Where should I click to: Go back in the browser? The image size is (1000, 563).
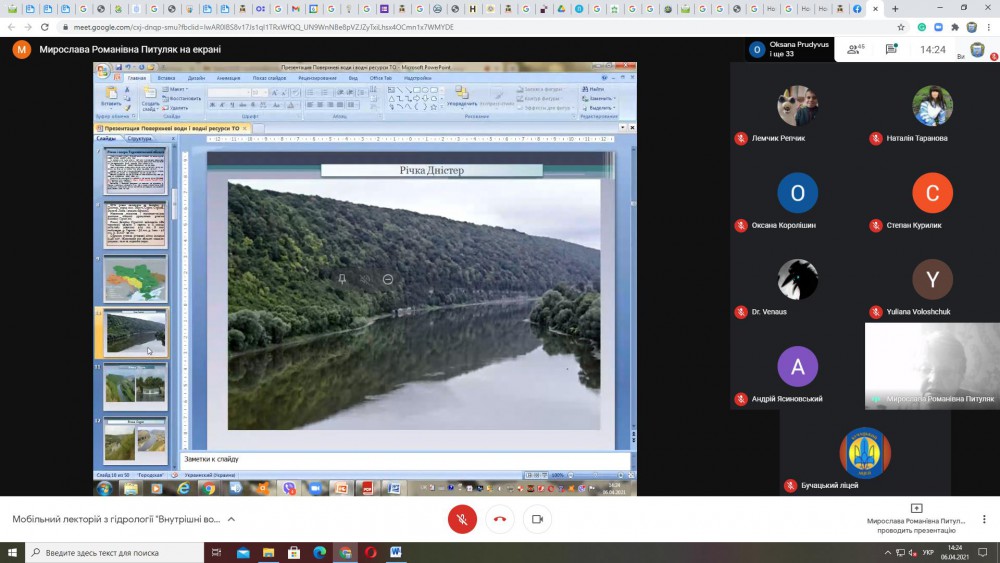(11, 27)
